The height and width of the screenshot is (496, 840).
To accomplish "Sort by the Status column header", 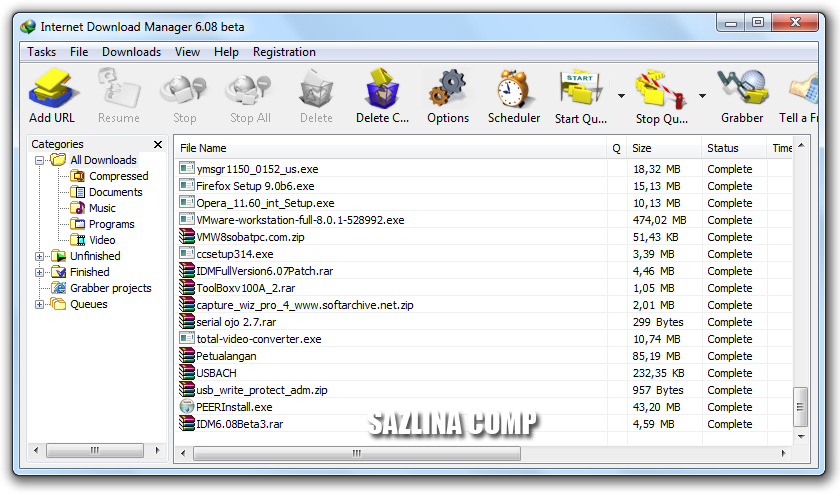I will click(734, 148).
